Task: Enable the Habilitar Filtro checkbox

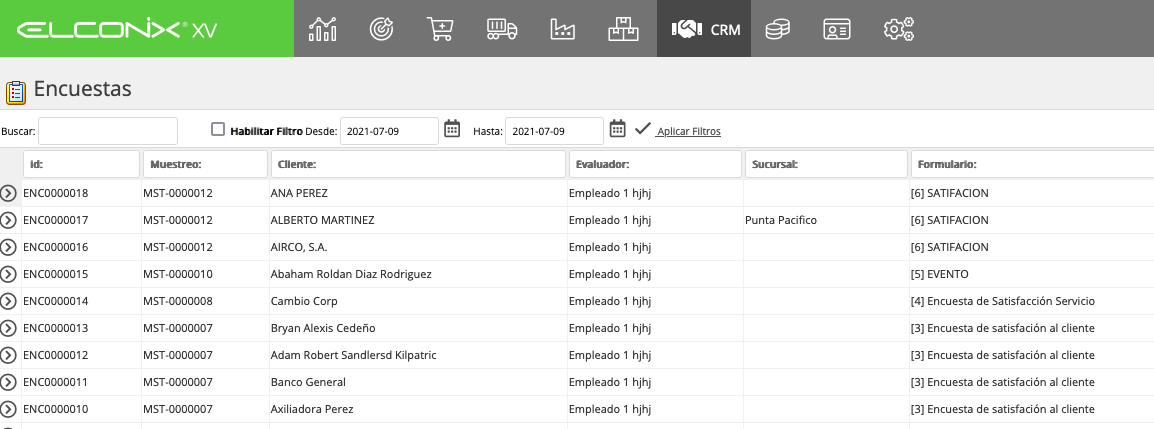Action: tap(218, 130)
